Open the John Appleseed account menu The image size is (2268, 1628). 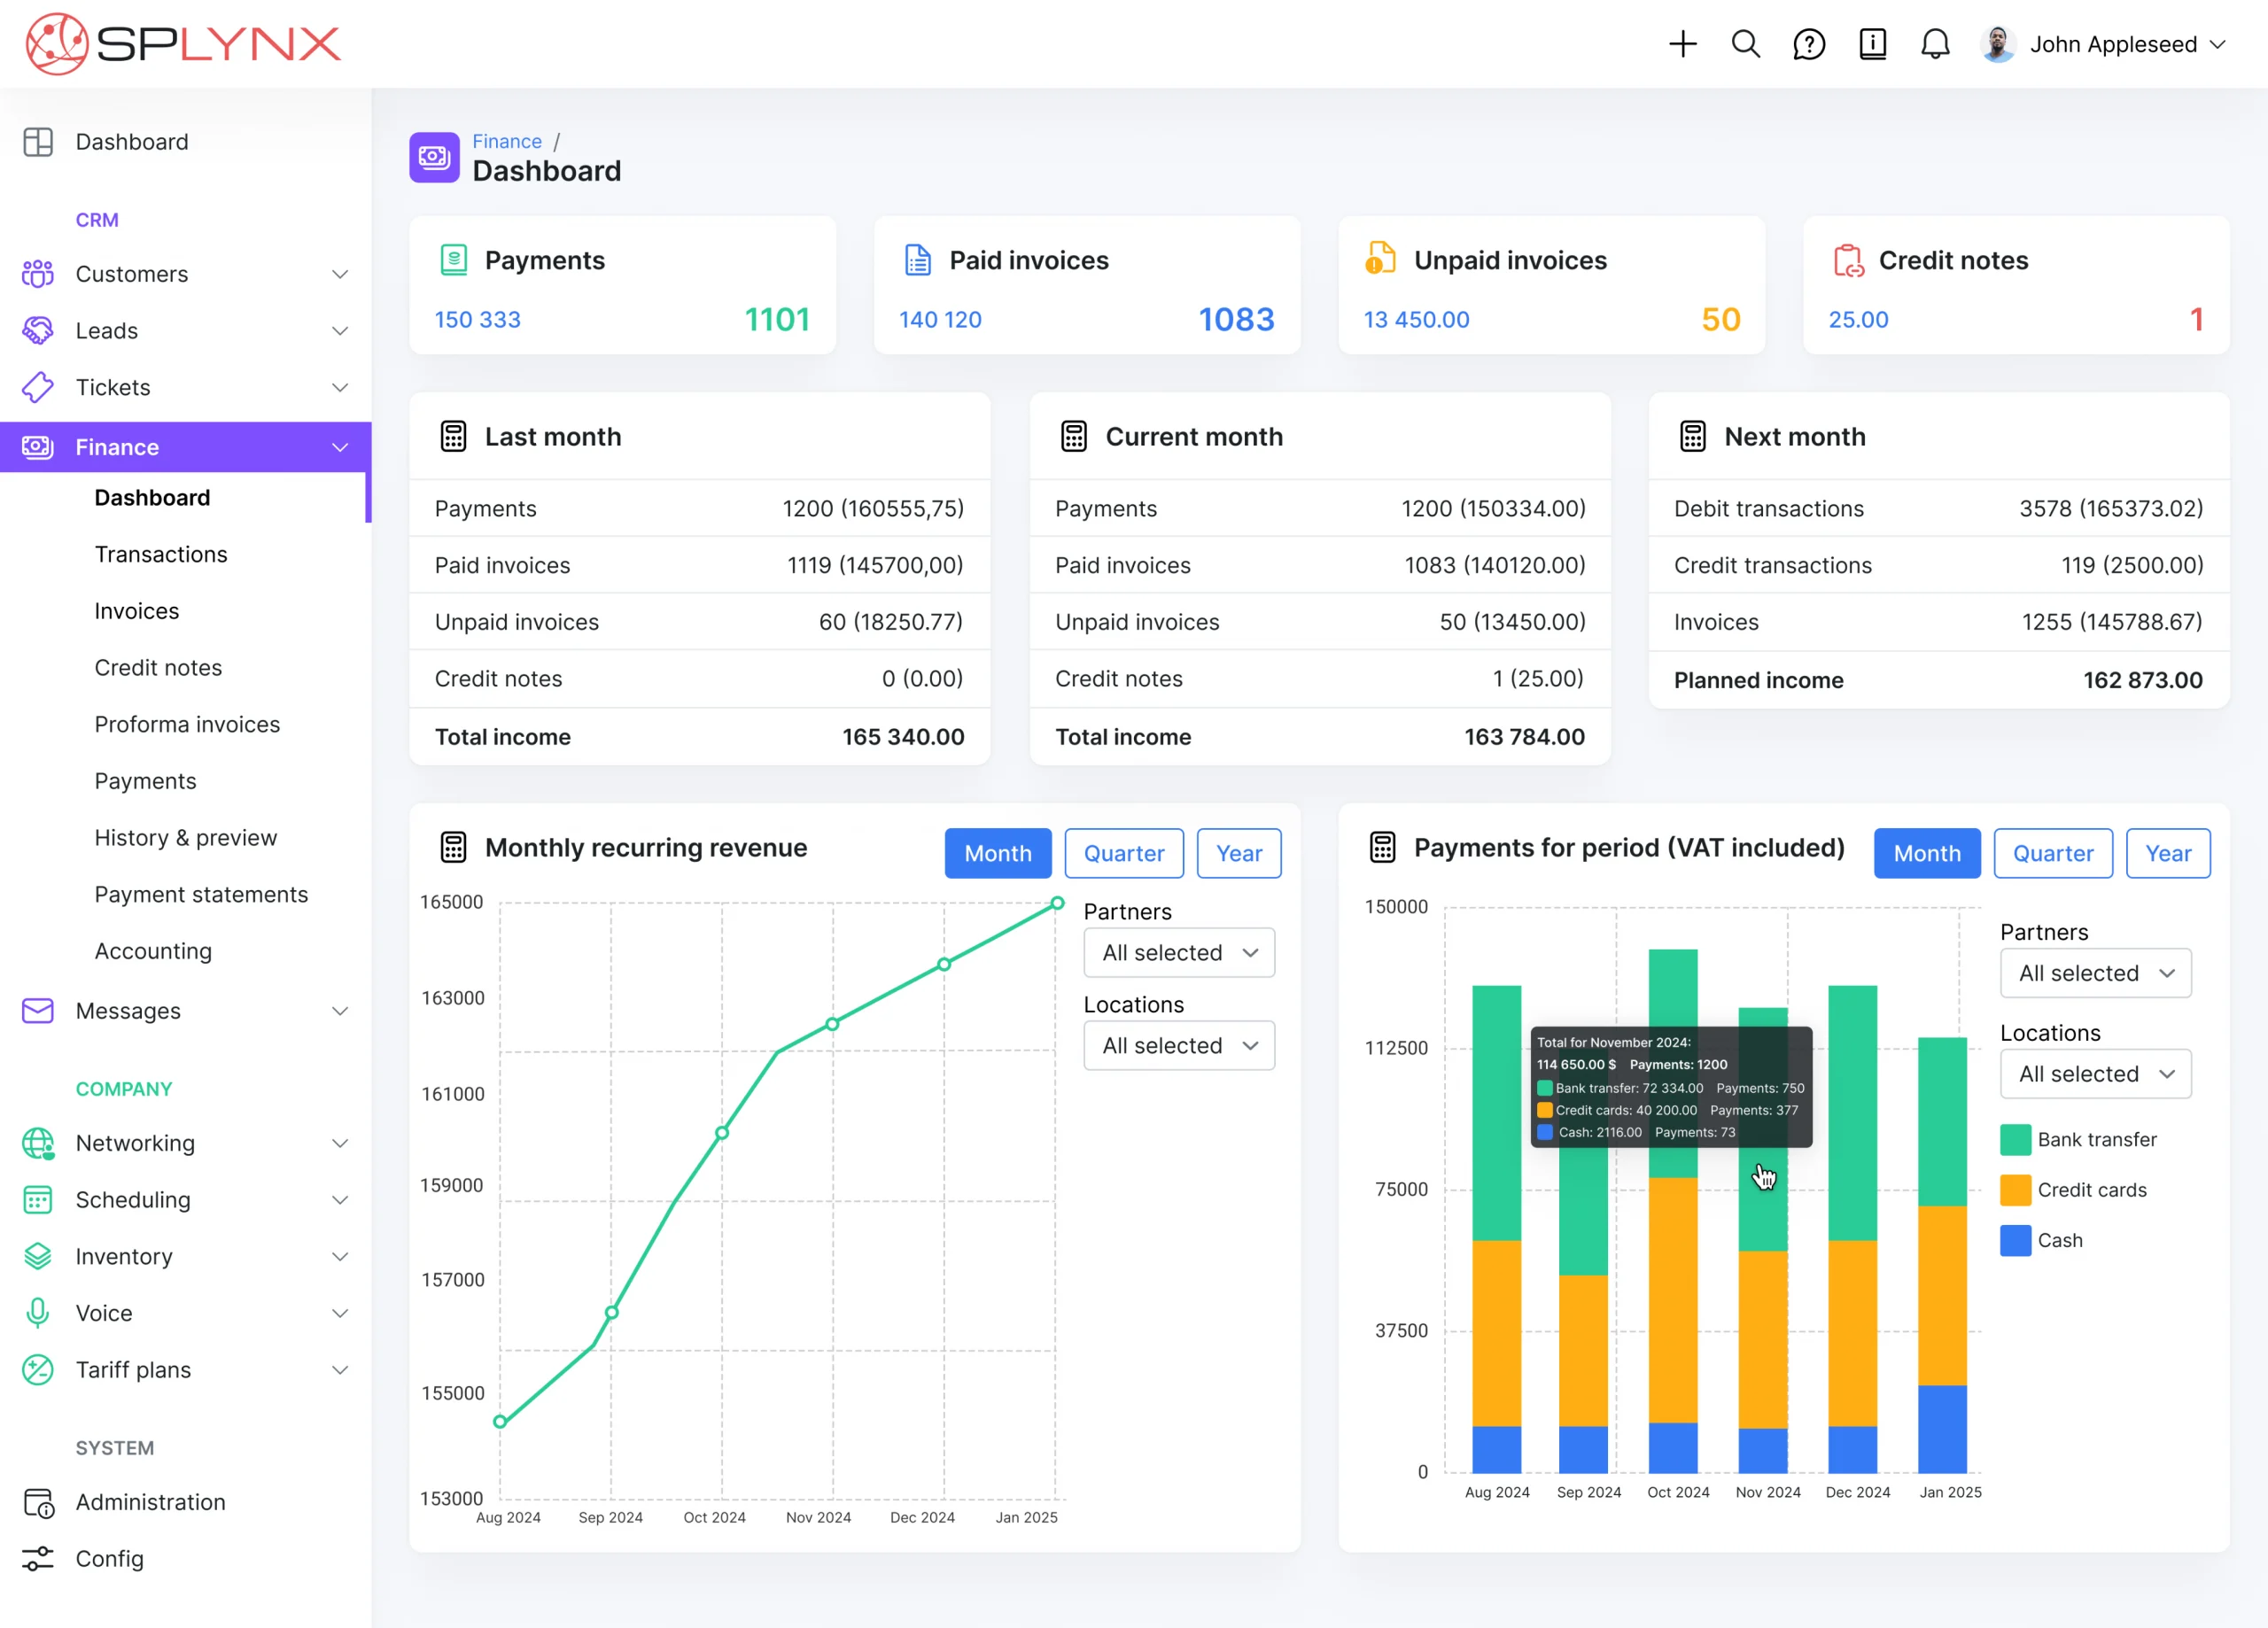pyautogui.click(x=2113, y=44)
